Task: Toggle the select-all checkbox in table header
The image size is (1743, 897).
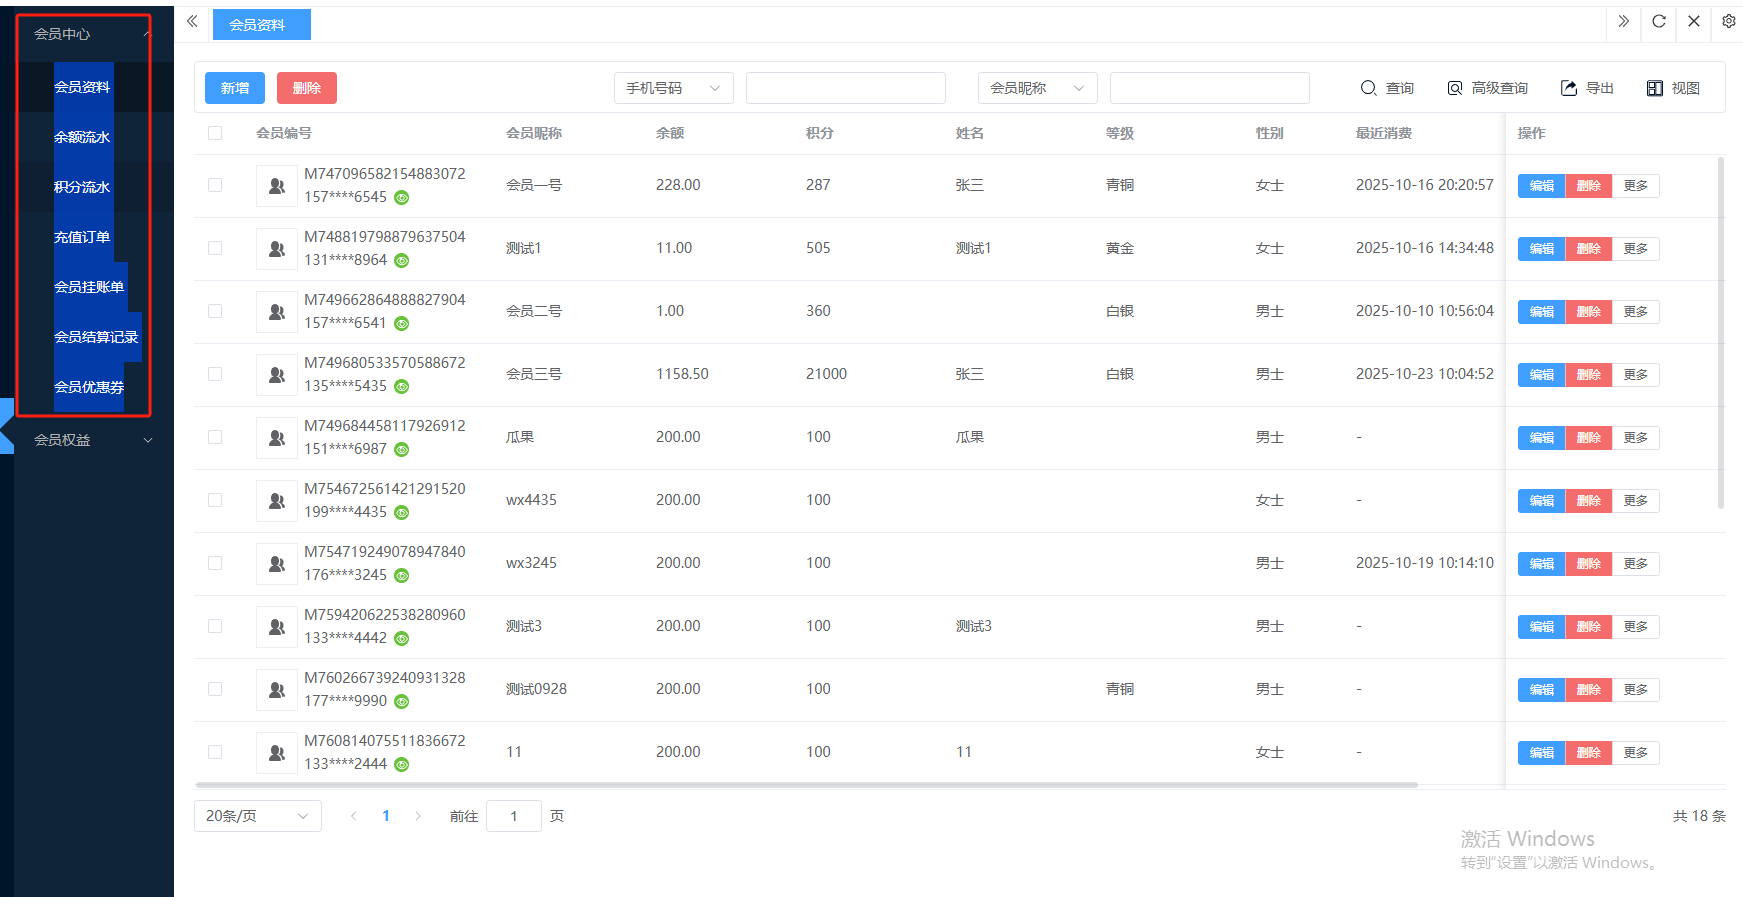Action: pyautogui.click(x=215, y=133)
